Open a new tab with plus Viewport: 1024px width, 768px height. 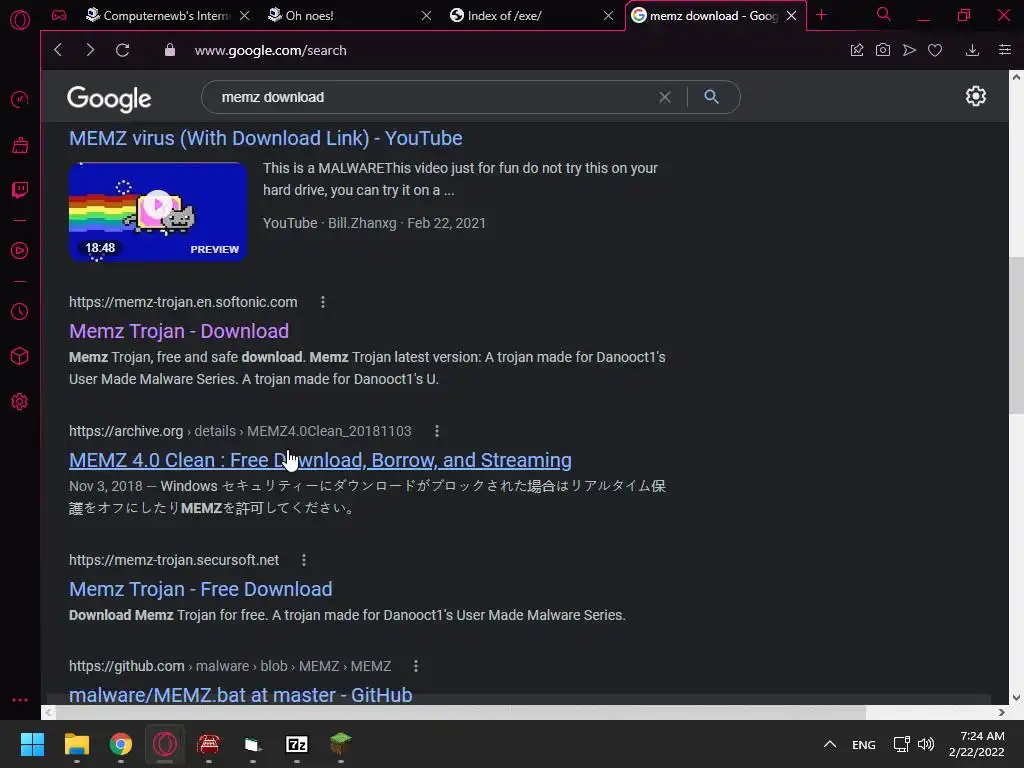(x=822, y=15)
